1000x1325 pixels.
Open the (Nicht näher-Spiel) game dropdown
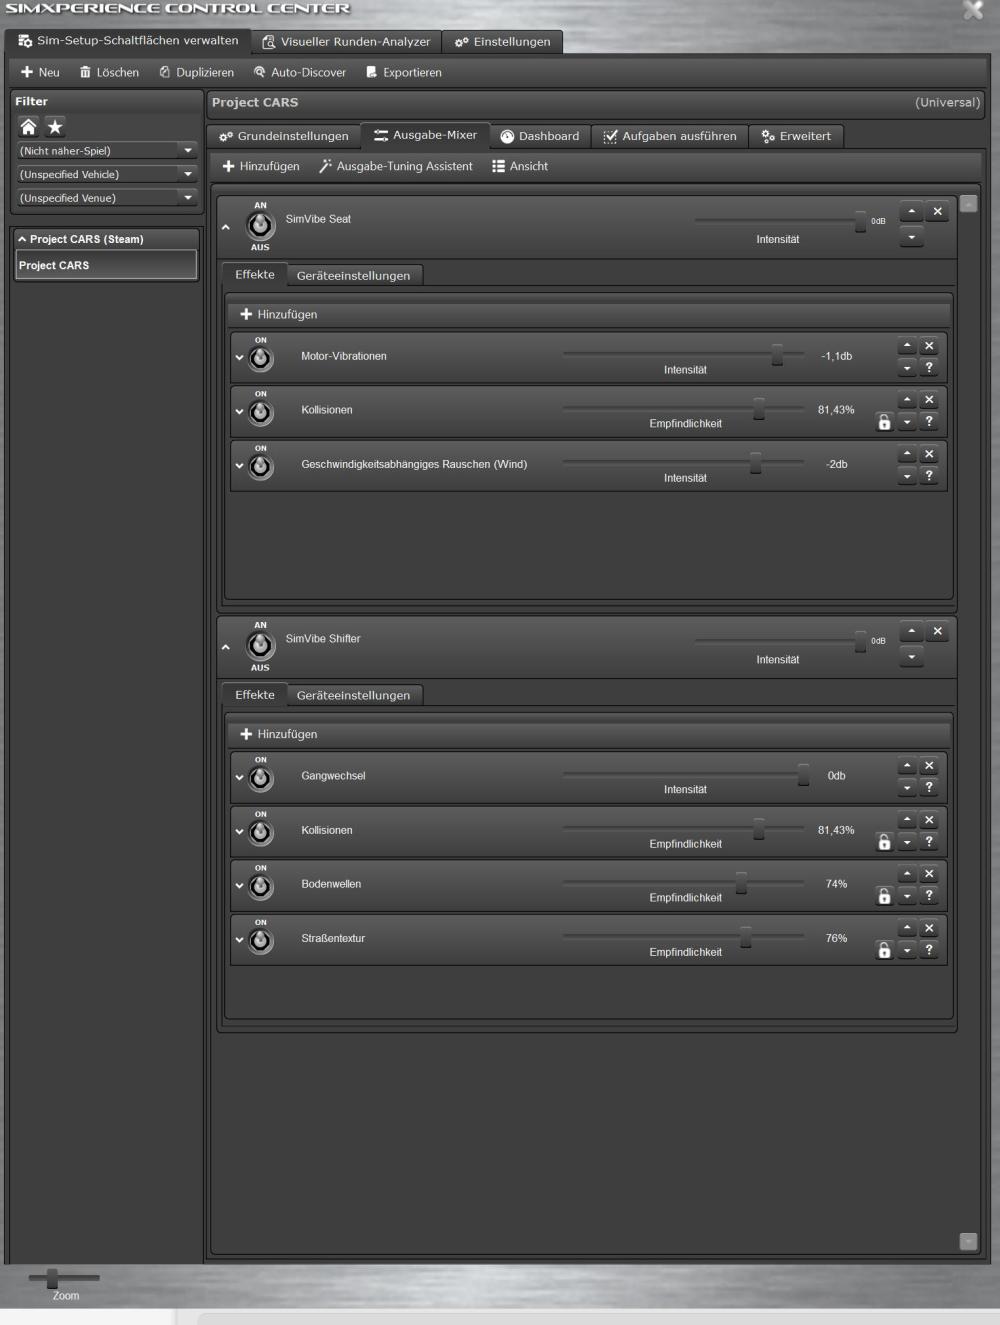[106, 150]
